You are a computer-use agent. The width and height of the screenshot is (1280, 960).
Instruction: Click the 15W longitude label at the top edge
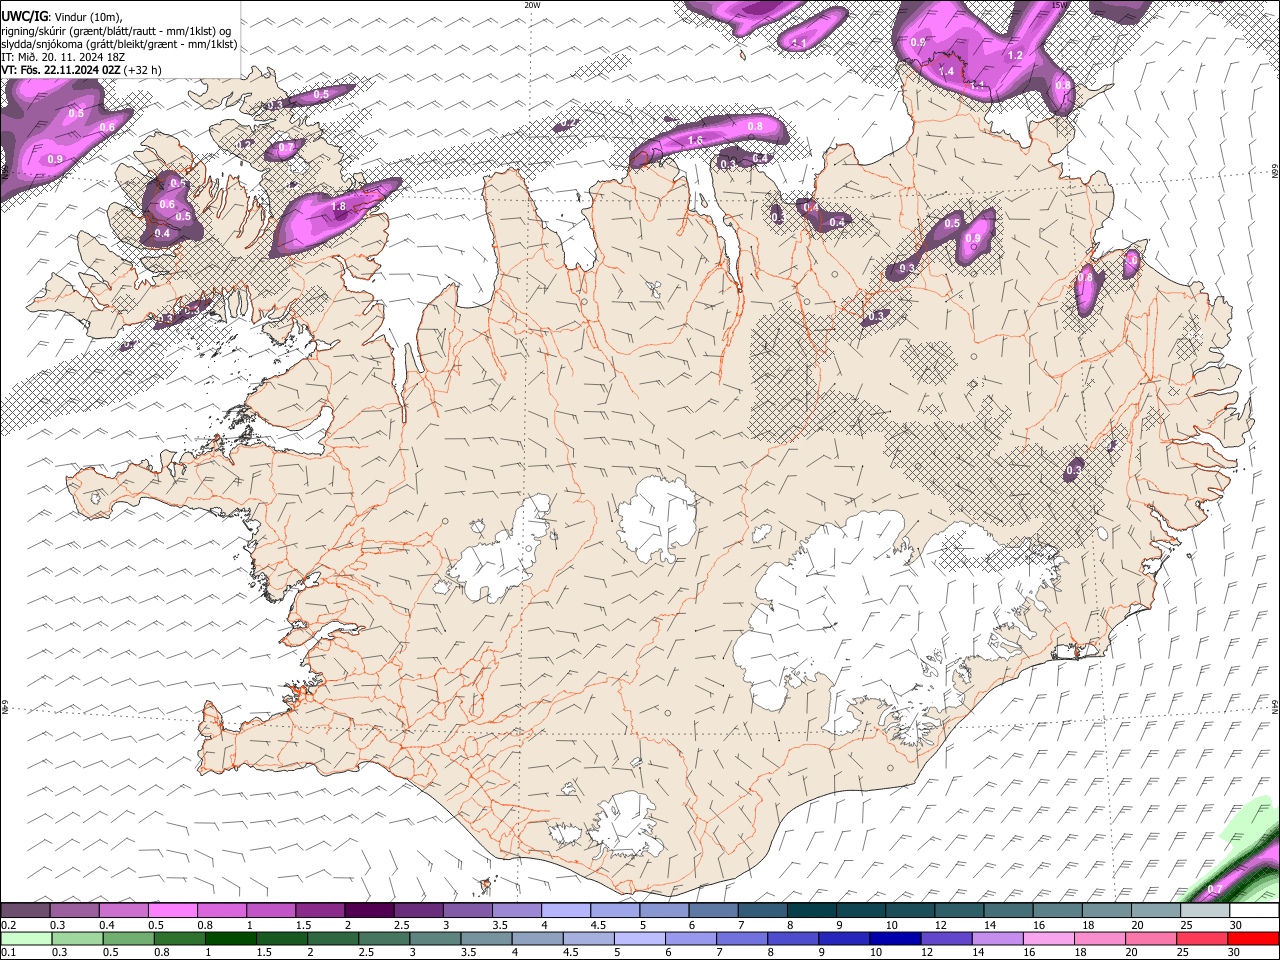pos(1059,5)
